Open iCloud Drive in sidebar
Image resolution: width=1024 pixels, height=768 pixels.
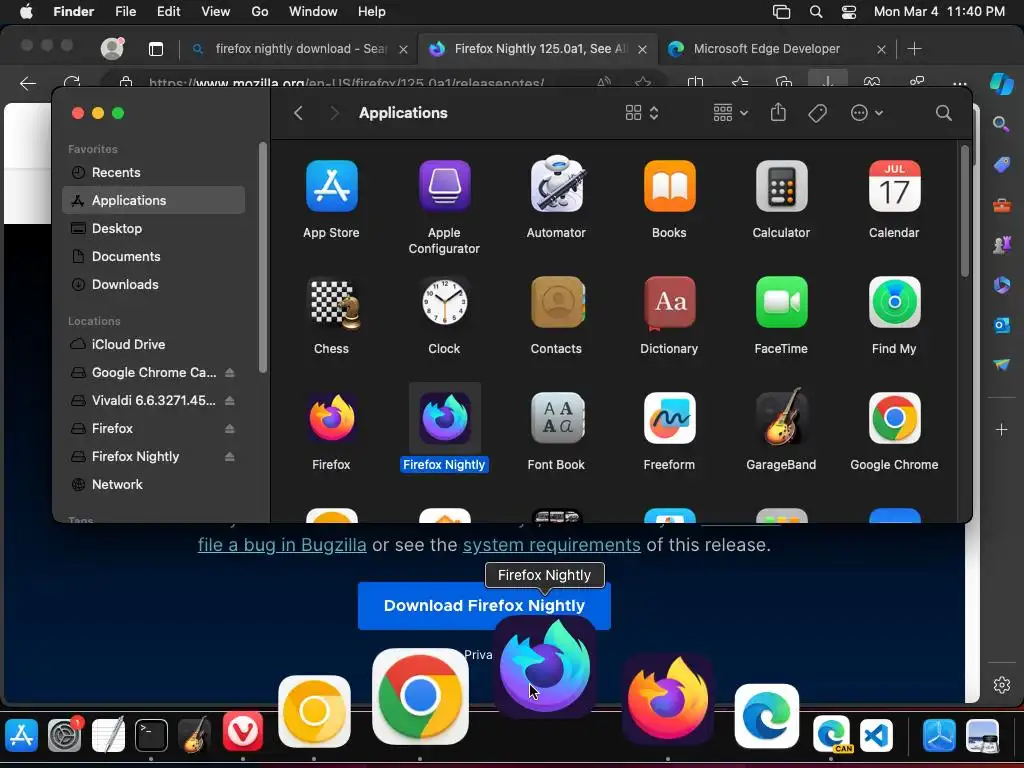pos(153,344)
